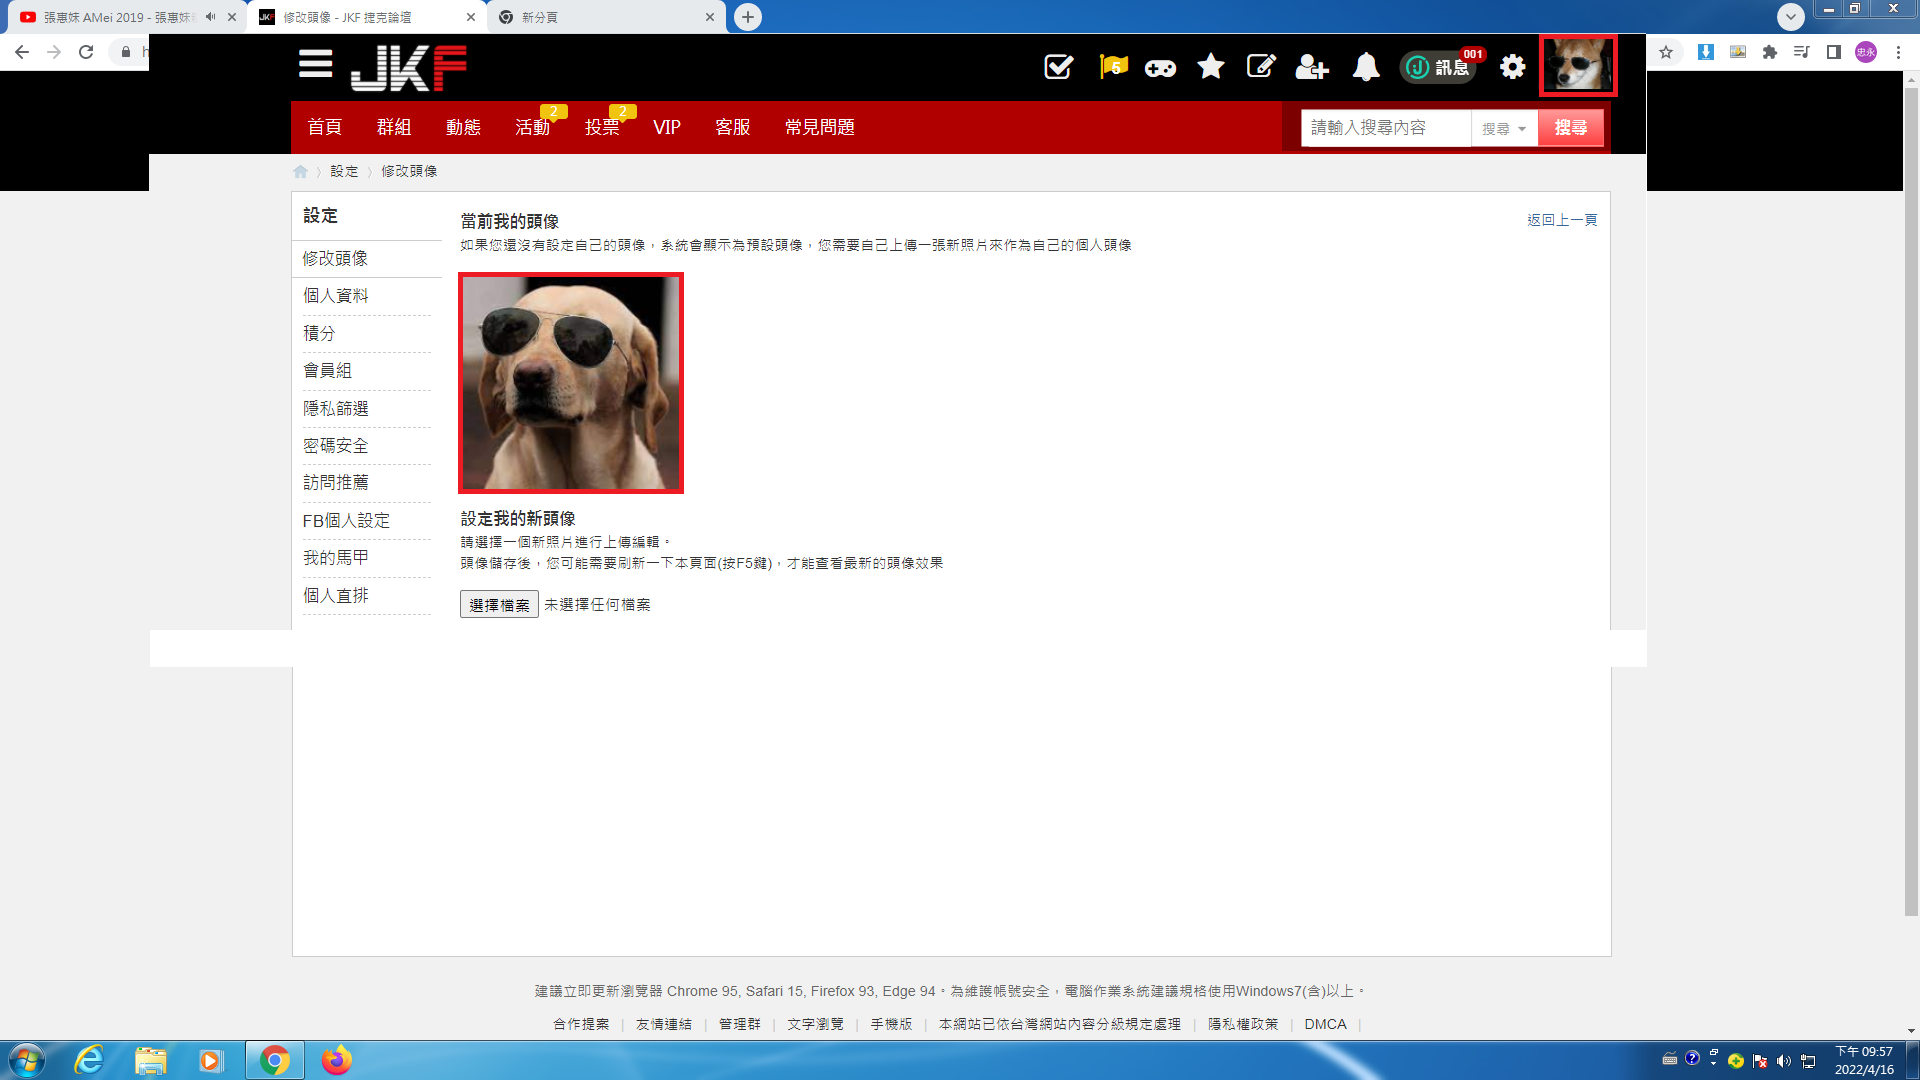The height and width of the screenshot is (1080, 1920).
Task: Open the add friend icon
Action: click(x=1312, y=67)
